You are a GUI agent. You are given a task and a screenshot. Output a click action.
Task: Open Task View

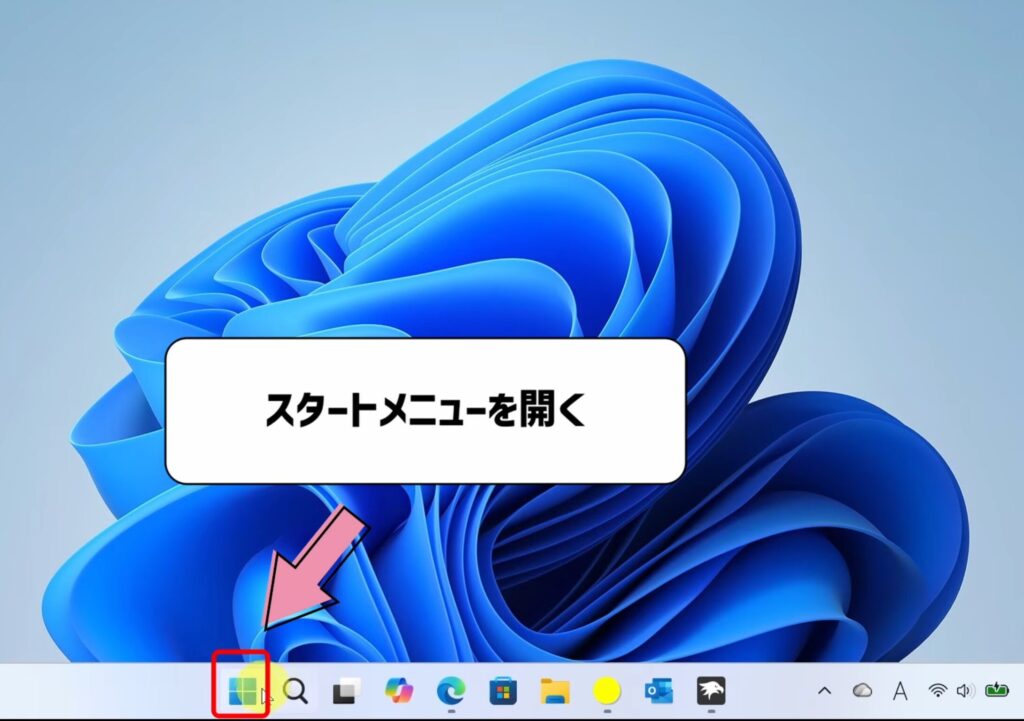[343, 691]
